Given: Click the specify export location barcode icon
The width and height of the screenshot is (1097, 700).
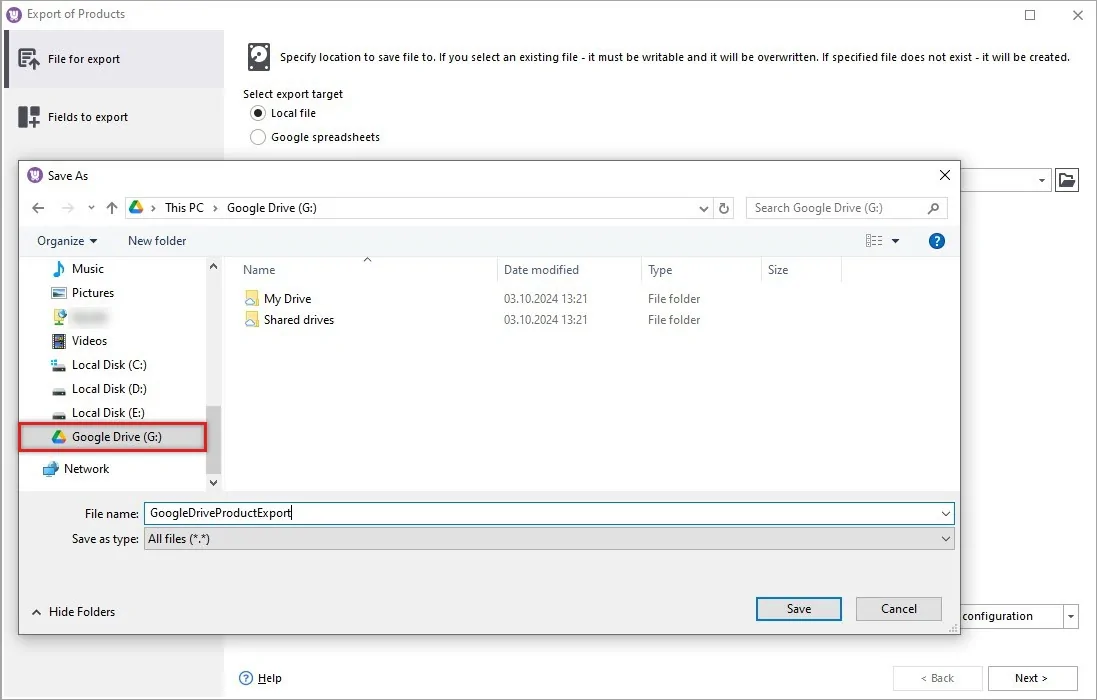Looking at the screenshot, I should pyautogui.click(x=259, y=57).
